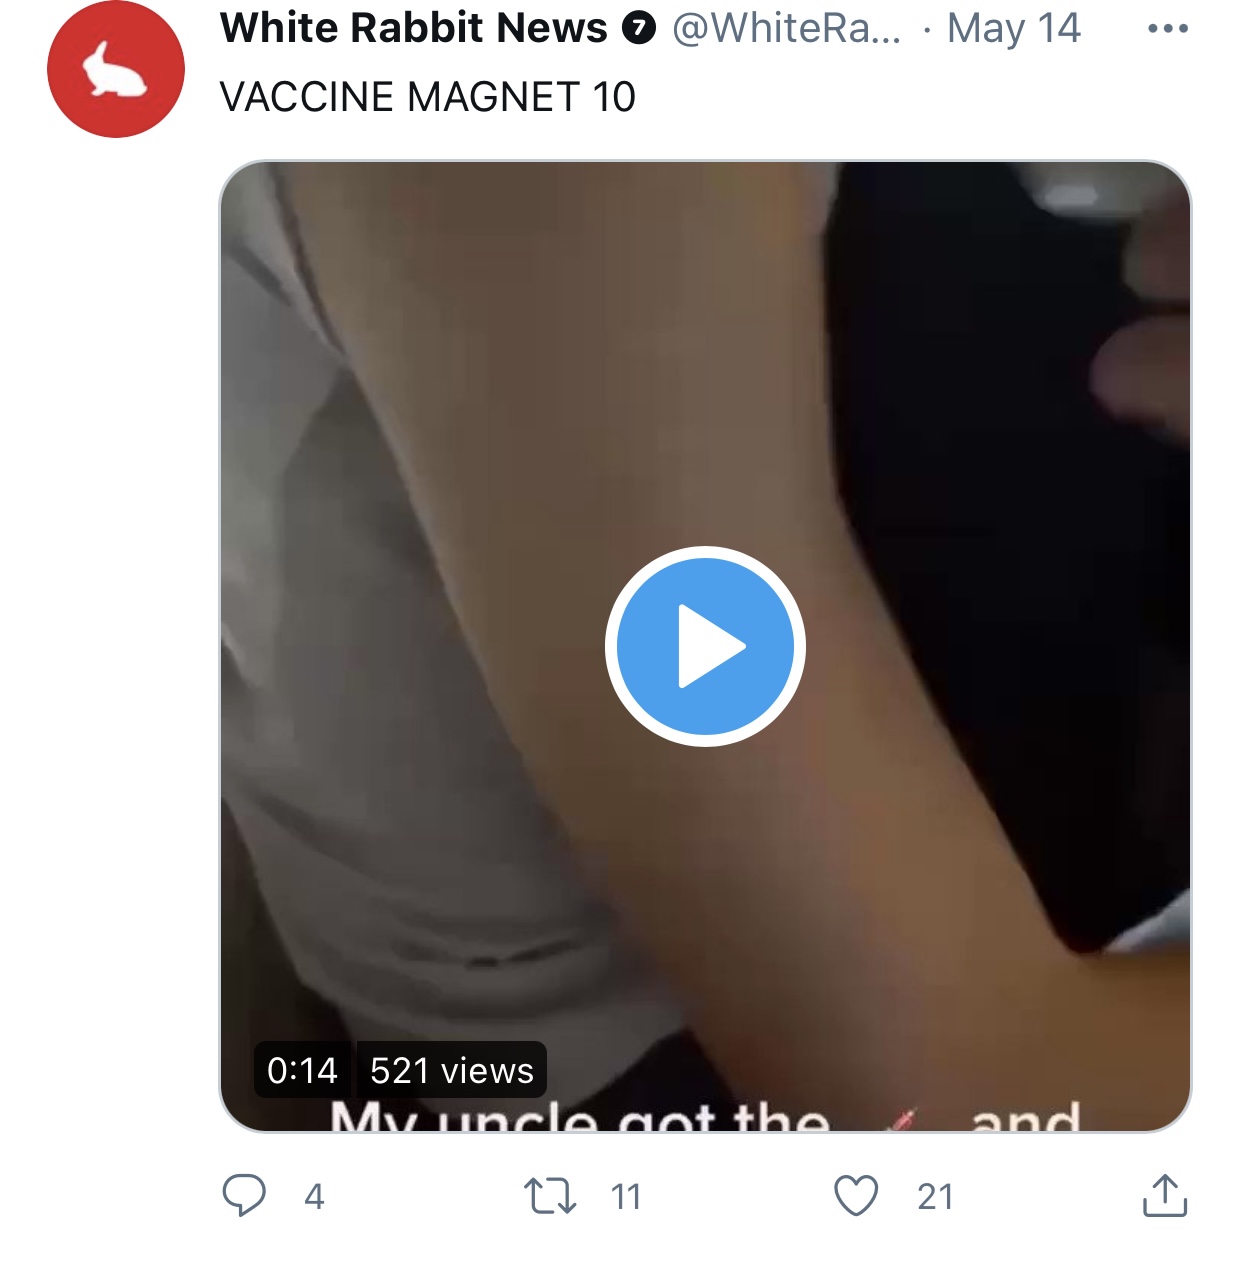The height and width of the screenshot is (1264, 1241).
Task: Play the vaccine magnet video
Action: pos(705,646)
